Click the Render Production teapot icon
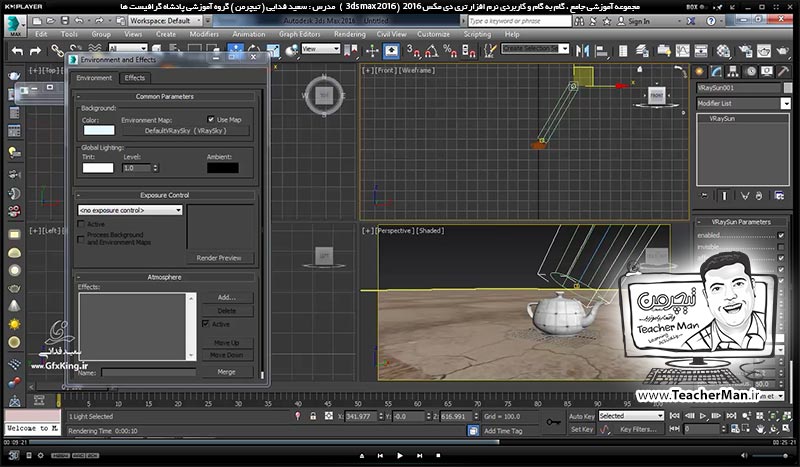800x467 pixels. (x=782, y=50)
